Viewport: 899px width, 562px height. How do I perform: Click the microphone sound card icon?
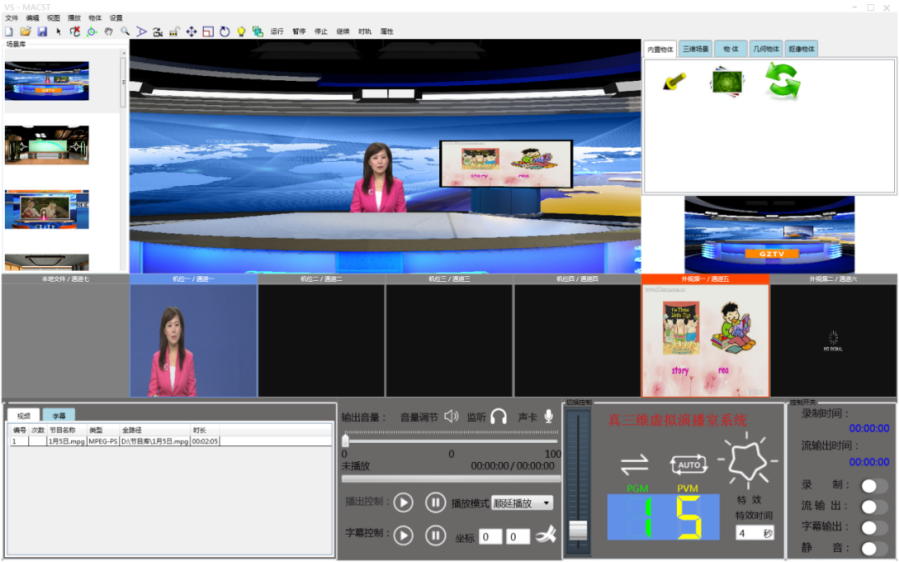click(548, 416)
